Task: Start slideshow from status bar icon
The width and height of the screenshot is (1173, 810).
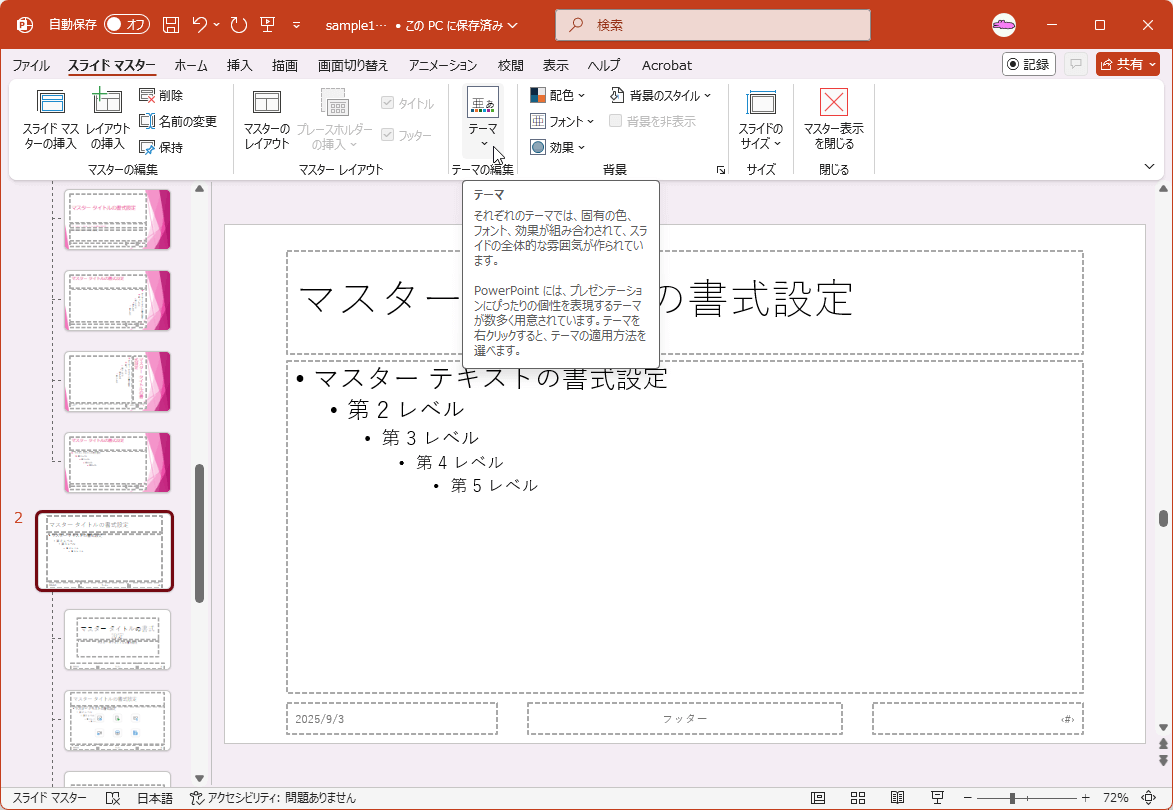Action: [937, 796]
